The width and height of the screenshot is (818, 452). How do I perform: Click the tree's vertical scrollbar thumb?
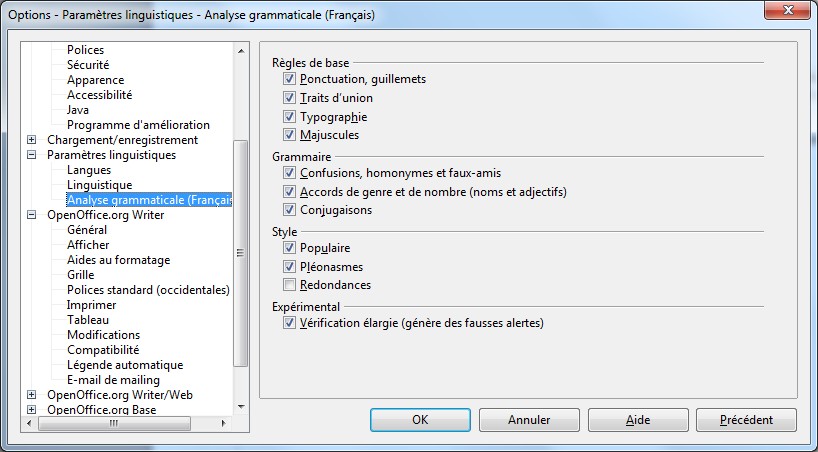click(240, 255)
